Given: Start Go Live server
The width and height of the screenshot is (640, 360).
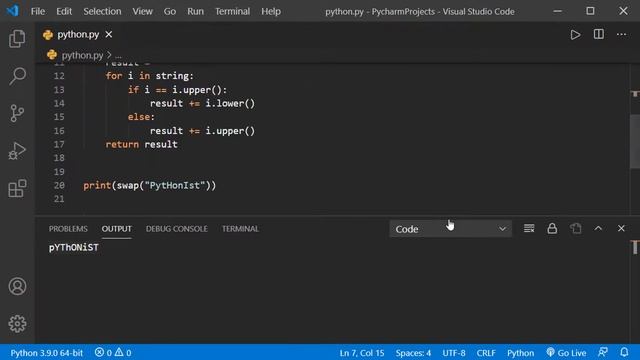Looking at the screenshot, I should click(x=566, y=353).
